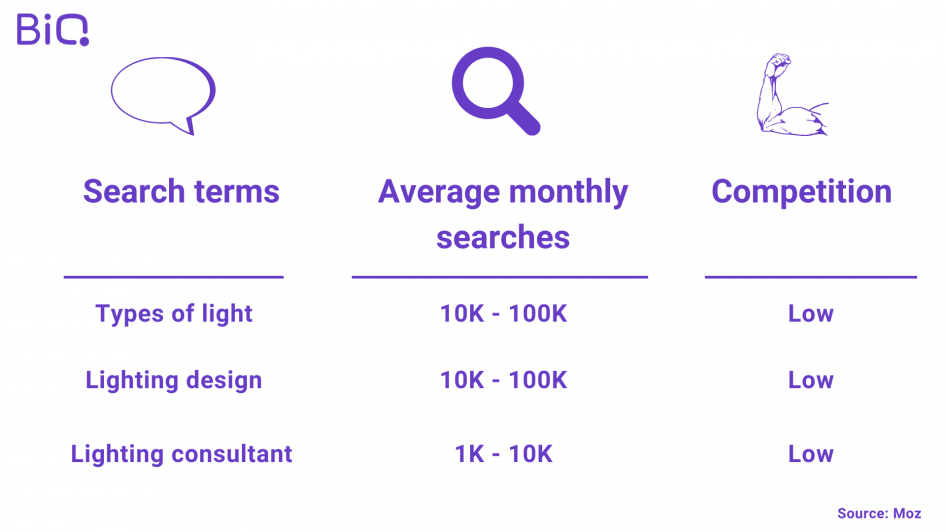Click the Types of light term
Screen dimensions: 946x532
pos(174,314)
